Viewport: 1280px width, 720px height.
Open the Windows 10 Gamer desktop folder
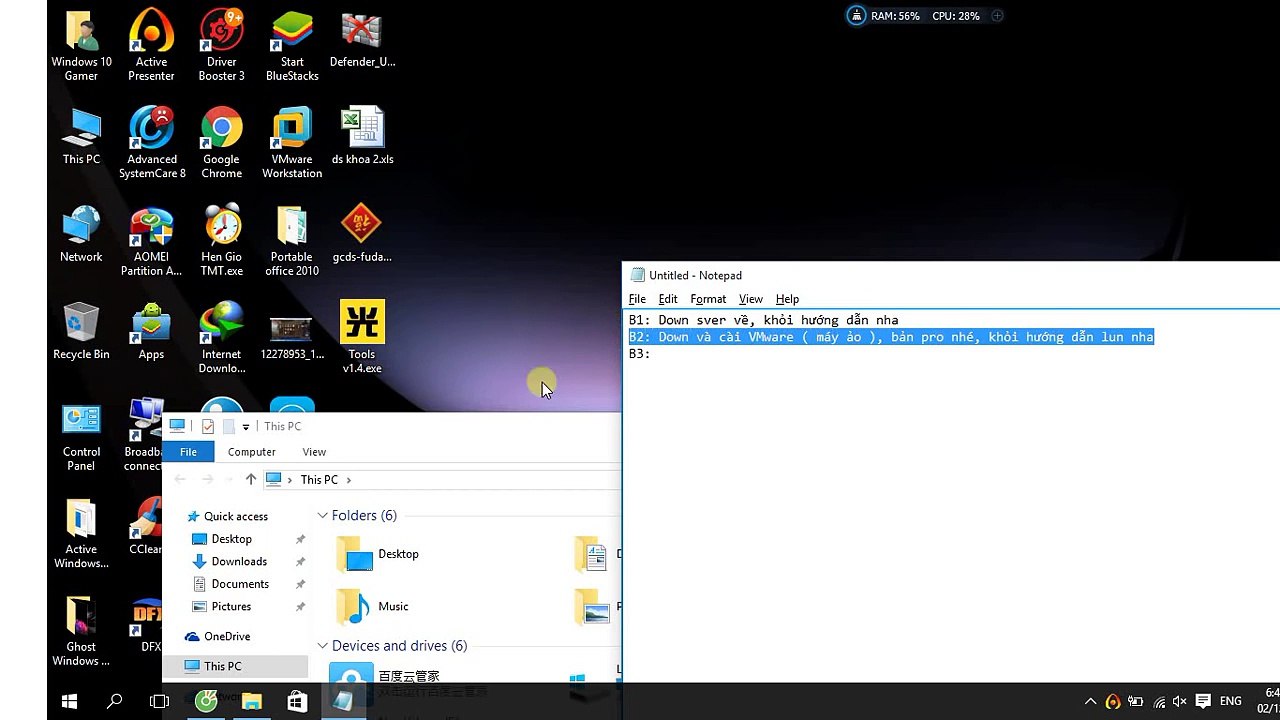(x=81, y=46)
